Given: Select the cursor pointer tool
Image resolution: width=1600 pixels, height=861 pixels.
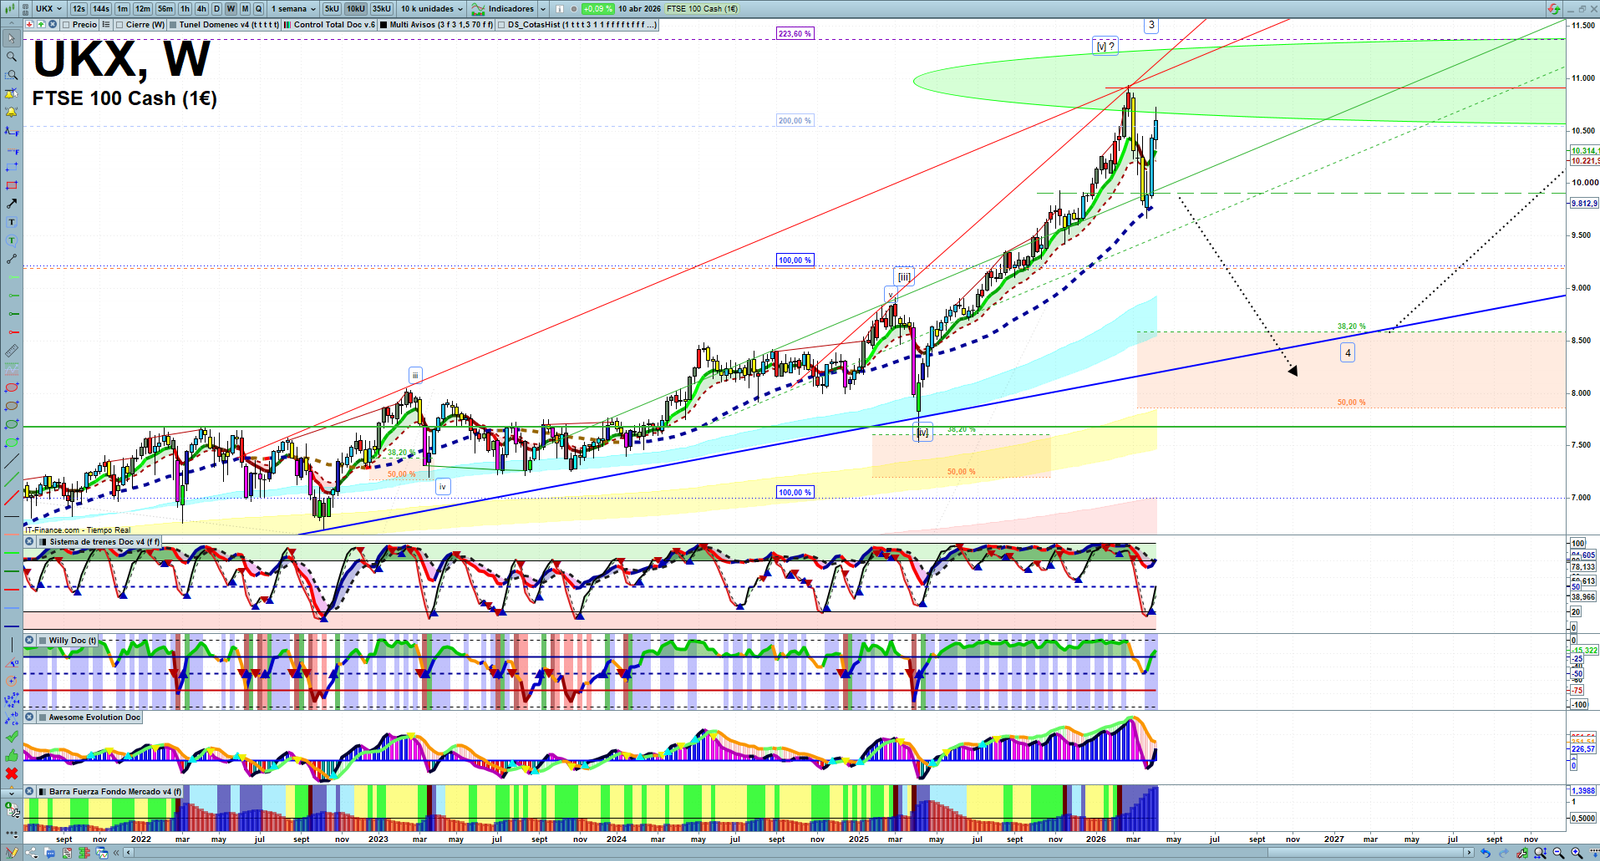Looking at the screenshot, I should point(11,39).
